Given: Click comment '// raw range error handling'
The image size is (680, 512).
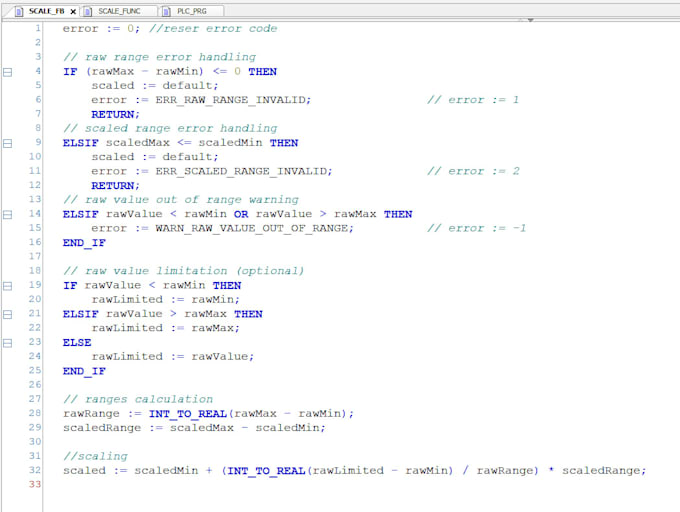Looking at the screenshot, I should pyautogui.click(x=159, y=57).
